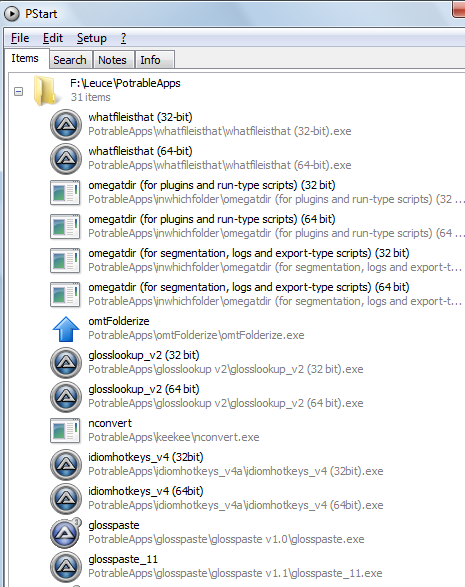The image size is (465, 587).
Task: Switch to the Notes tab
Action: point(112,60)
